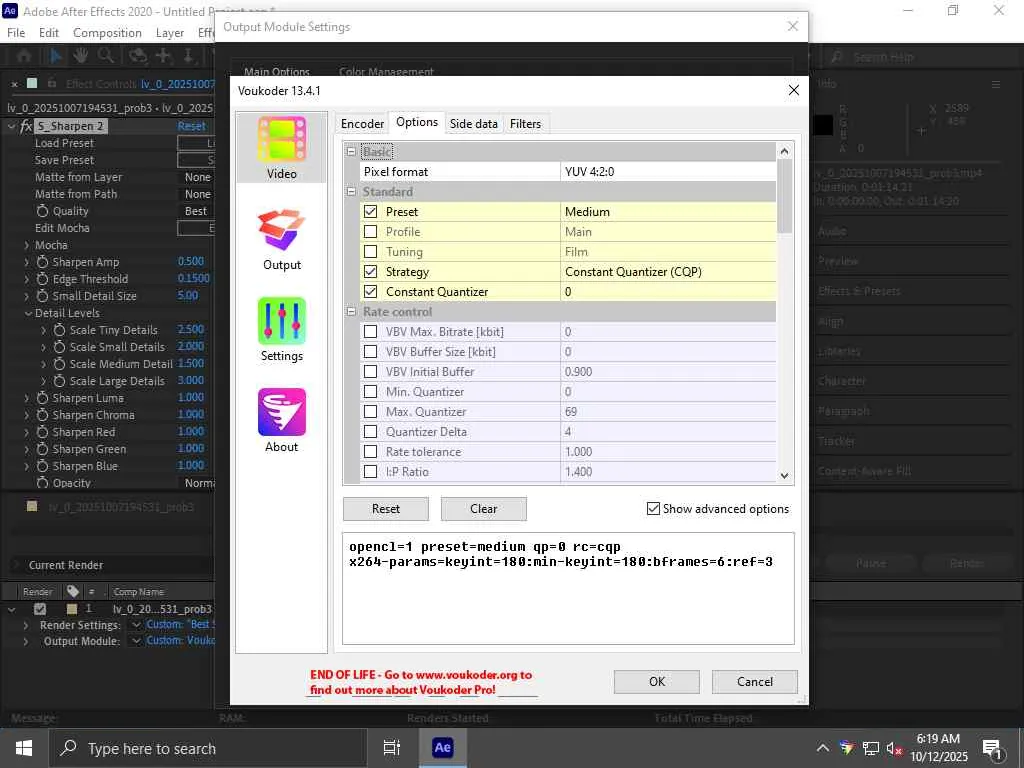Image resolution: width=1024 pixels, height=768 pixels.
Task: Open the Output section in Voukoder sidebar
Action: (281, 239)
